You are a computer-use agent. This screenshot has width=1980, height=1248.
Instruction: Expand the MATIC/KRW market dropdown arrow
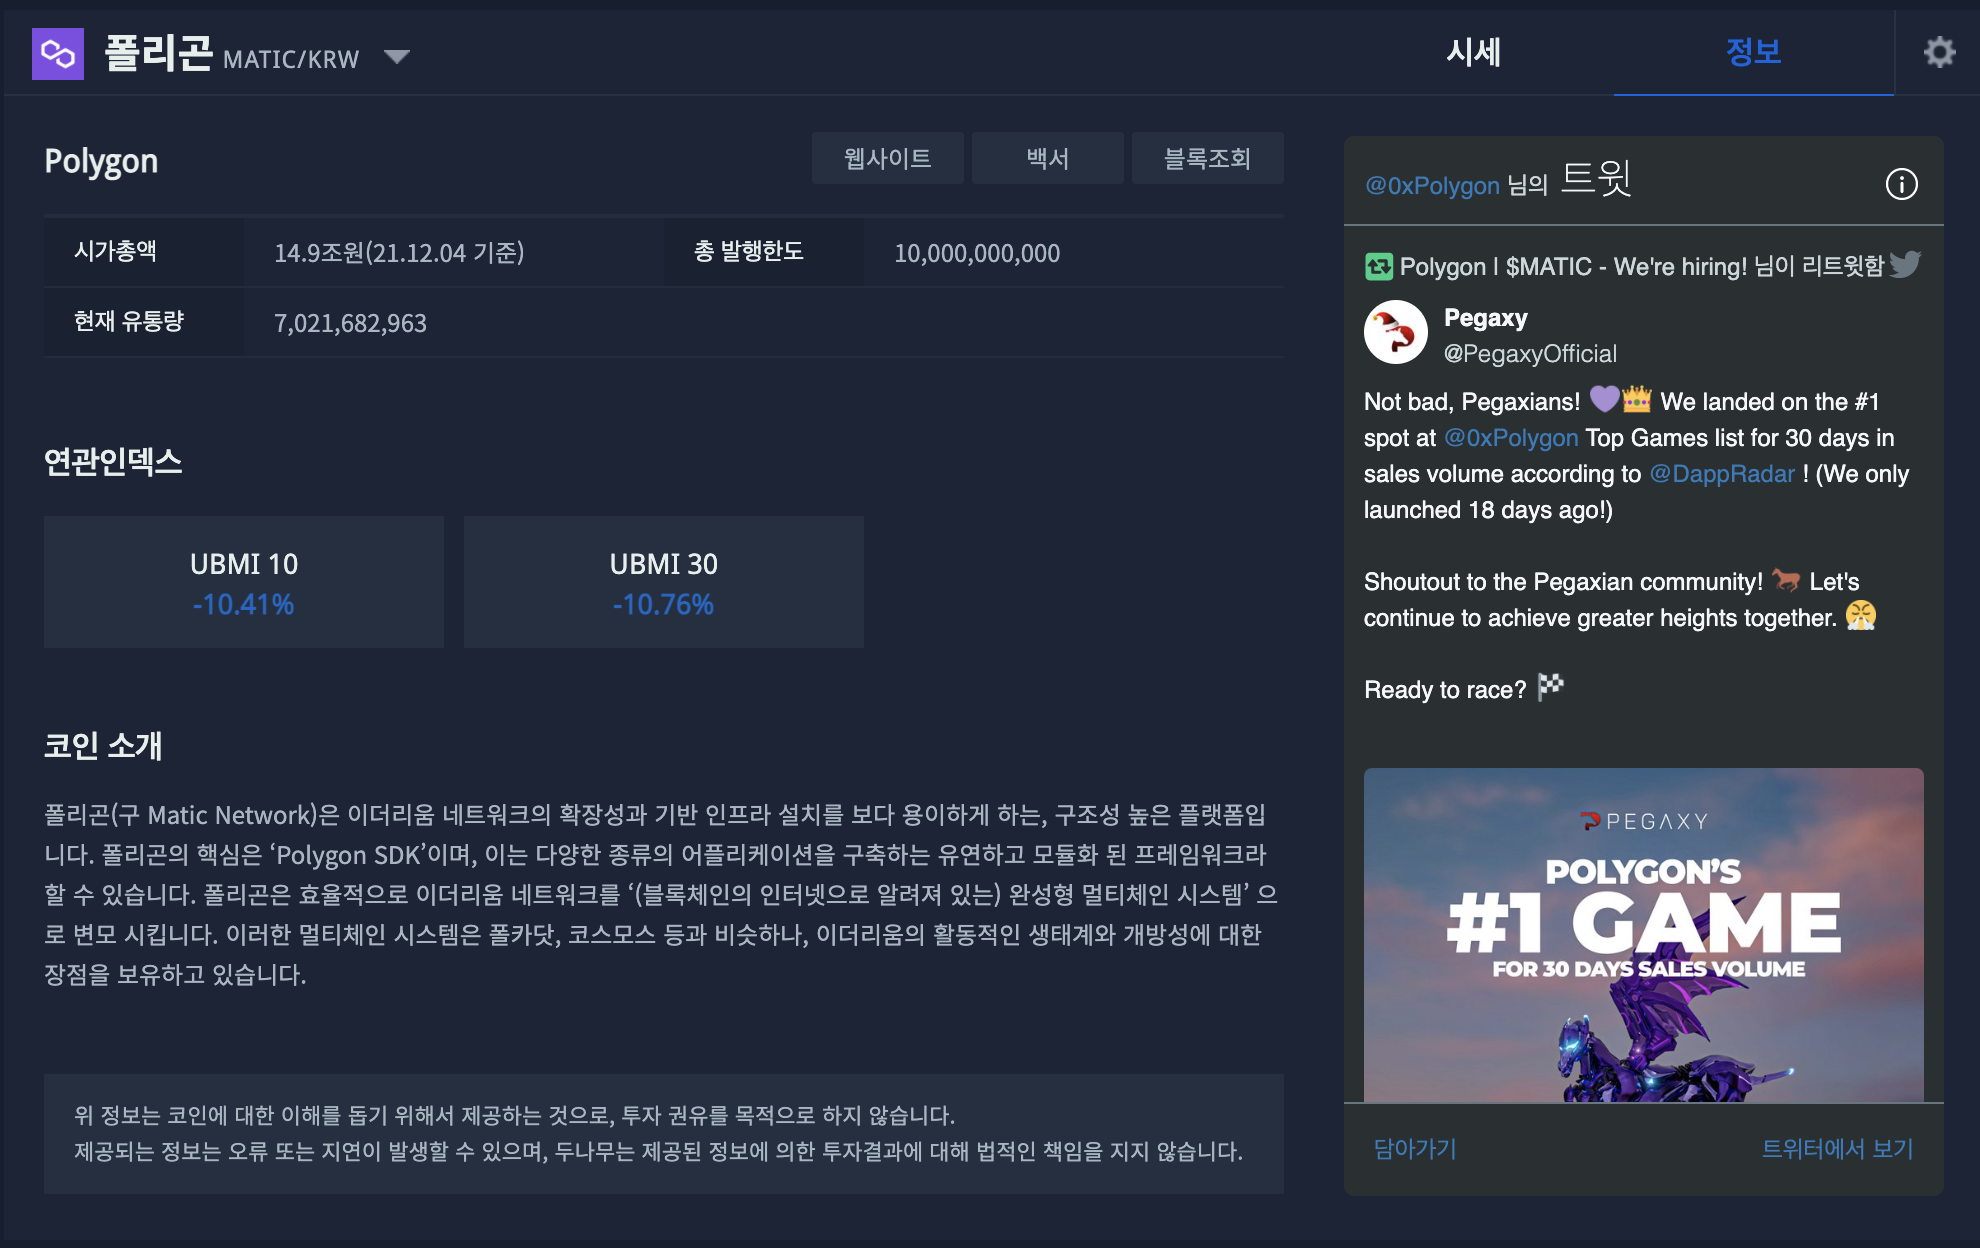point(397,57)
